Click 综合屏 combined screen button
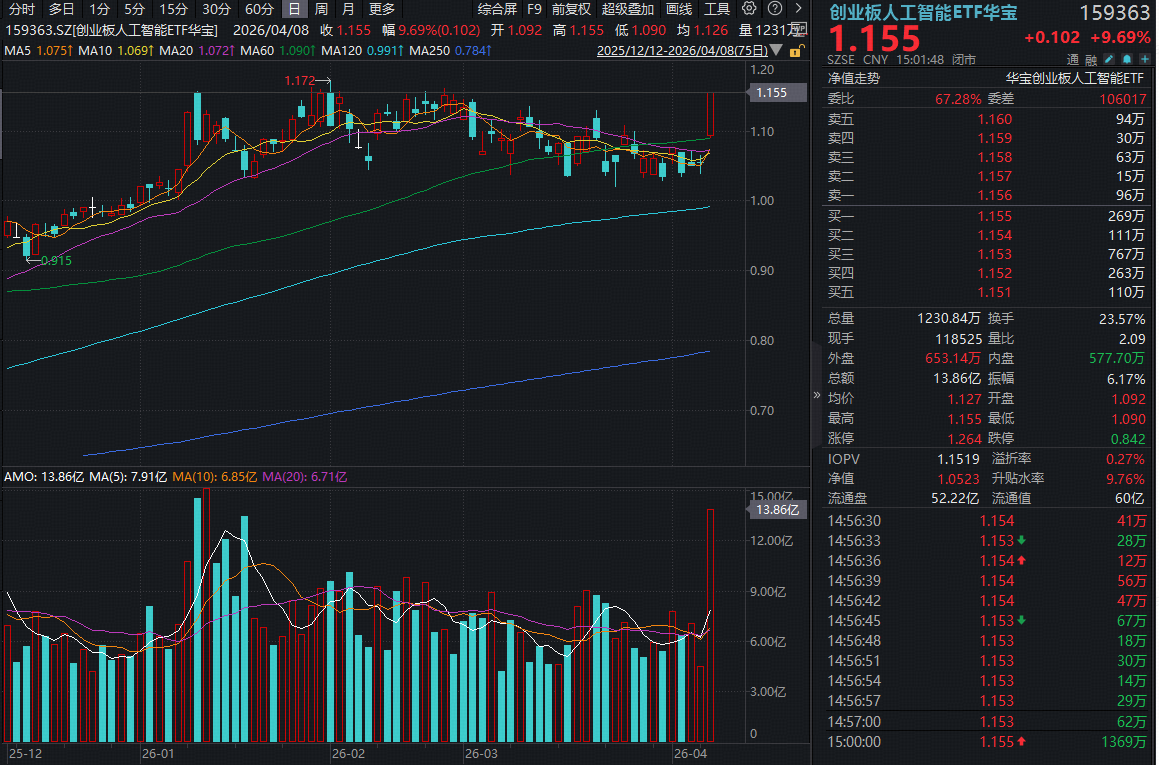This screenshot has width=1159, height=765. pos(498,9)
